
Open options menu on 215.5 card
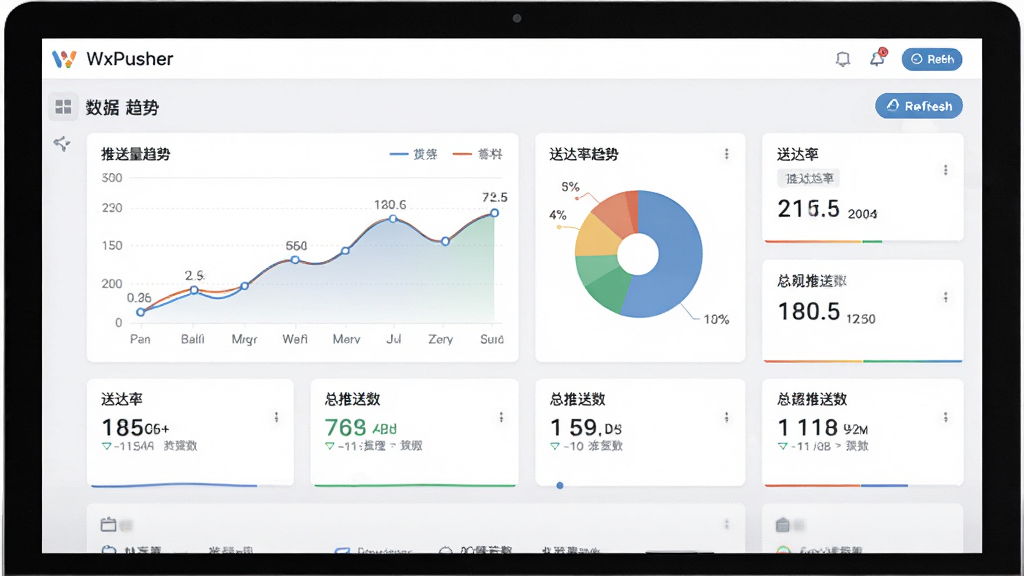pos(945,170)
